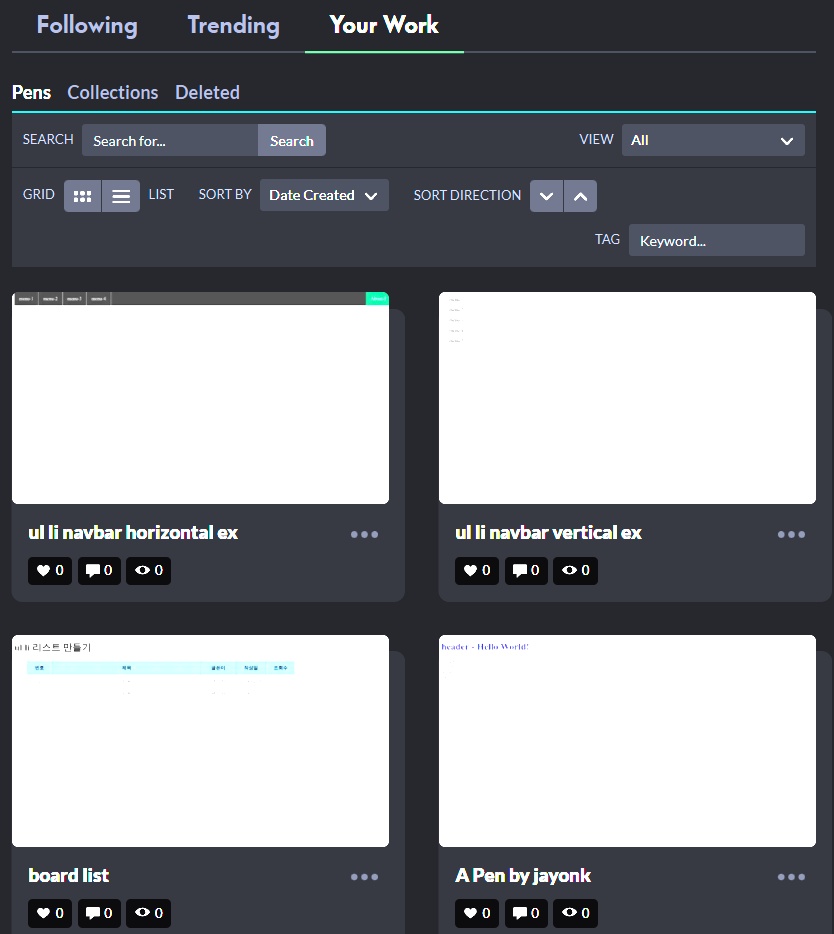Open the ellipsis options menu on "ul li navbar vertical ex"
This screenshot has height=934, width=834.
tap(791, 534)
